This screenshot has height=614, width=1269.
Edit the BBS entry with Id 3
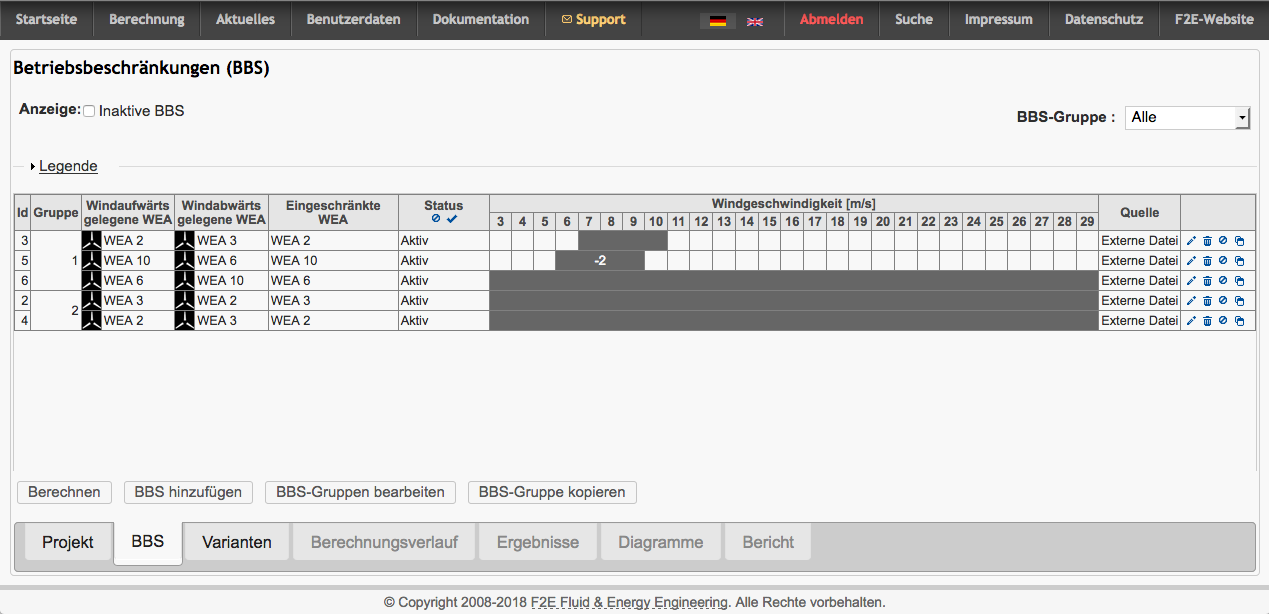pos(1191,240)
